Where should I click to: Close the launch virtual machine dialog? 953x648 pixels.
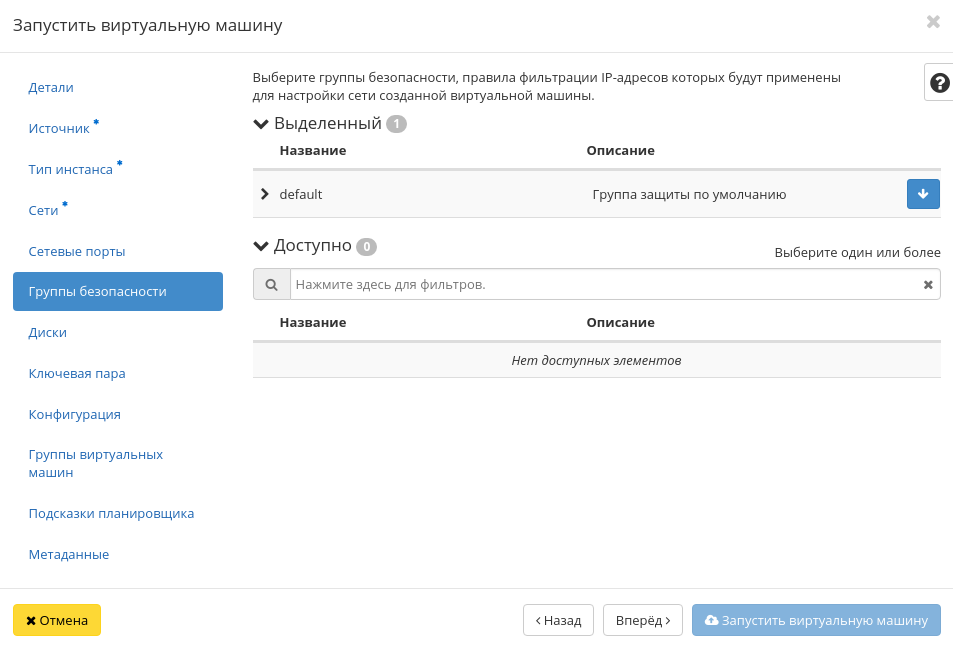pyautogui.click(x=933, y=21)
